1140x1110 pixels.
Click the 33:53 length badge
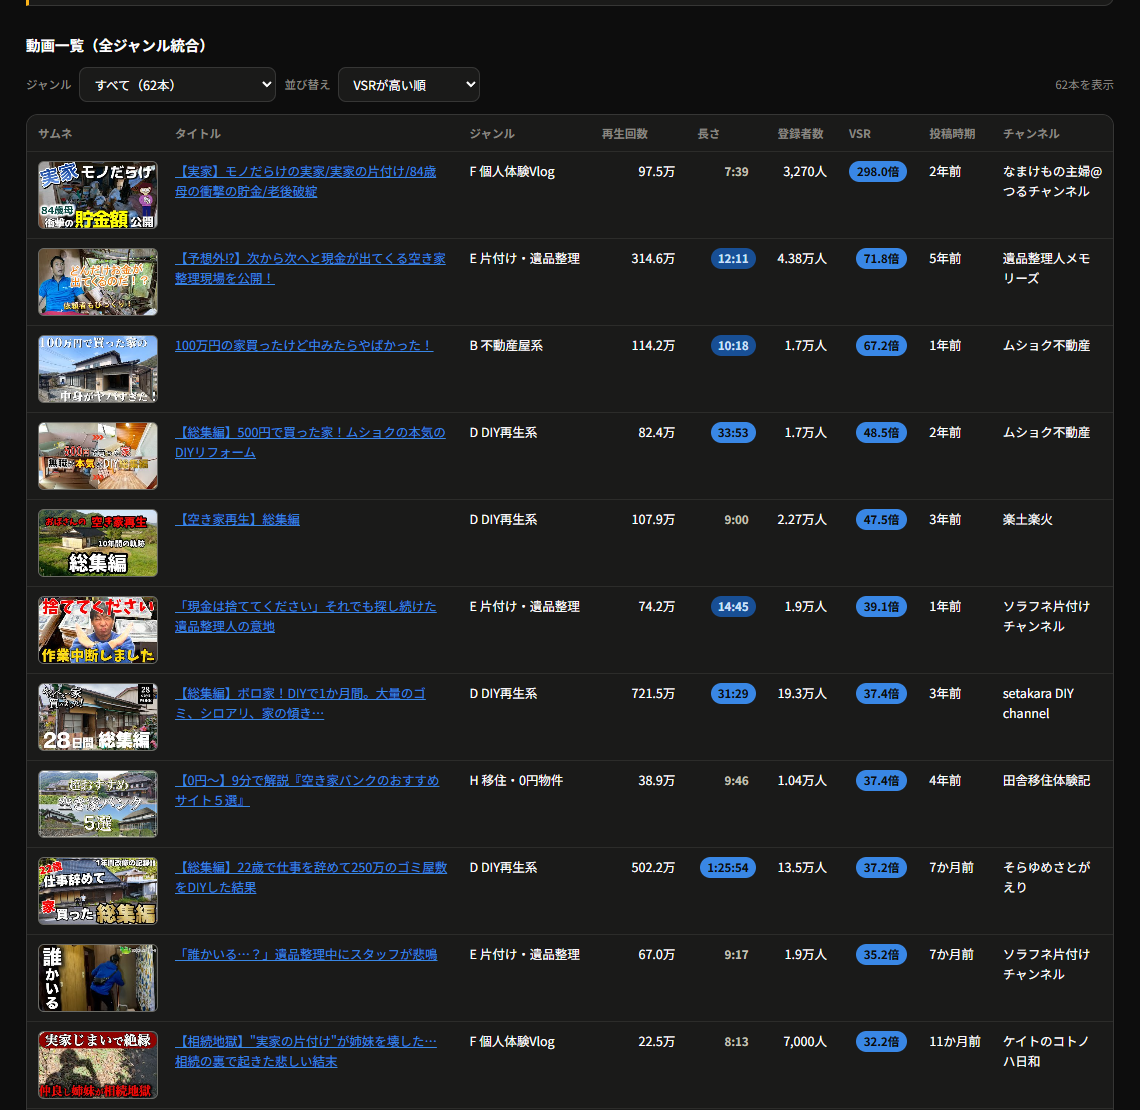pyautogui.click(x=733, y=433)
